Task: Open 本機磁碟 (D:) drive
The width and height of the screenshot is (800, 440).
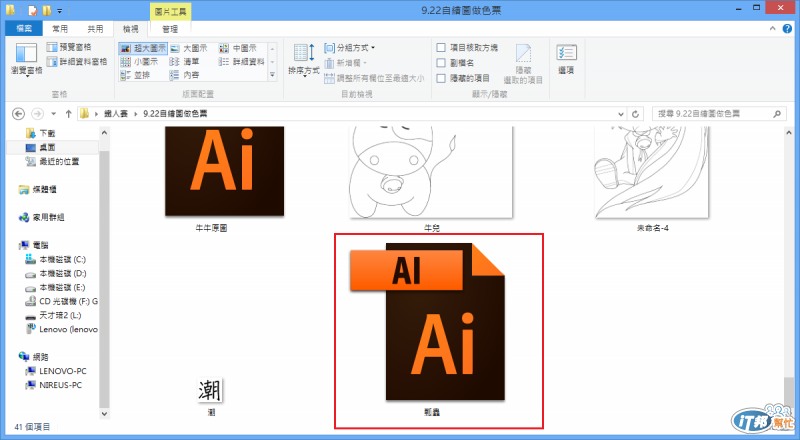Action: (55, 273)
